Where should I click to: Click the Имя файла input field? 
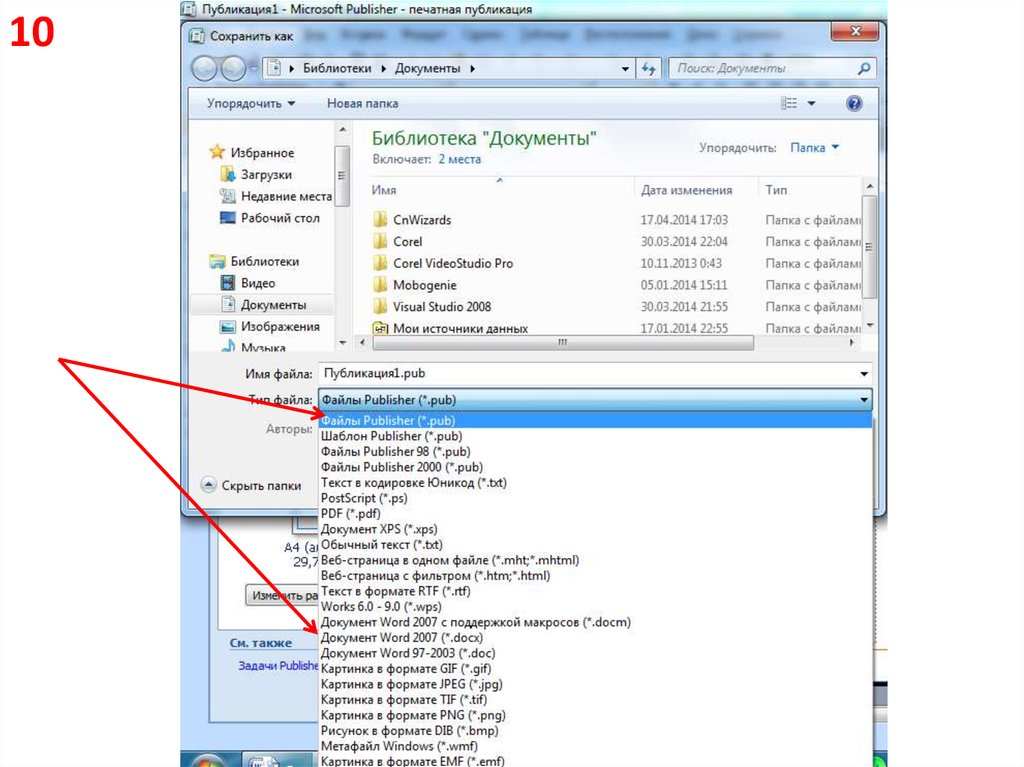click(x=590, y=374)
